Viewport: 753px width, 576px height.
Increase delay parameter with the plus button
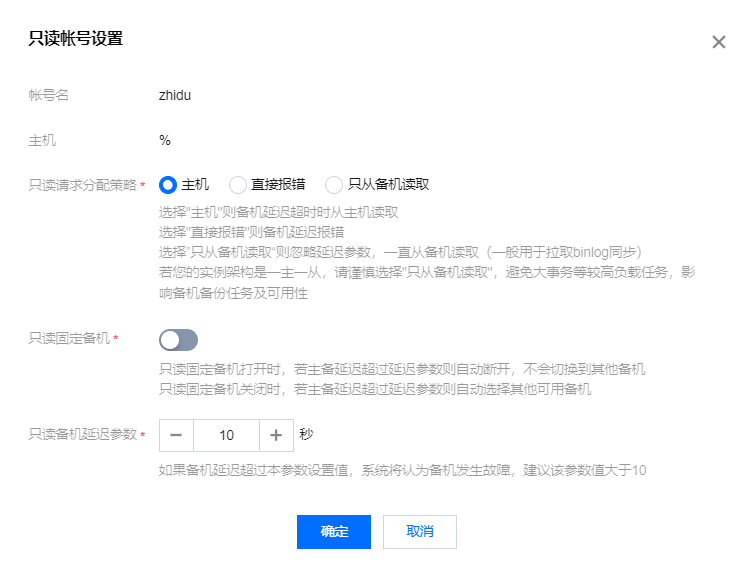[x=276, y=435]
